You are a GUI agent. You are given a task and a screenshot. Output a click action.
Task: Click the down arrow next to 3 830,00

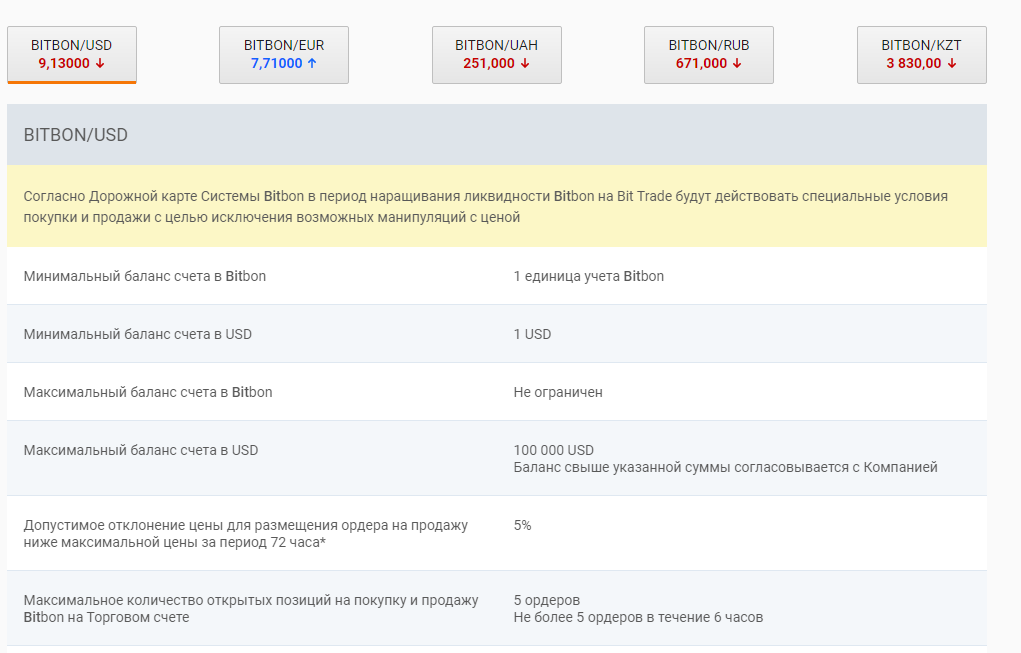click(952, 64)
